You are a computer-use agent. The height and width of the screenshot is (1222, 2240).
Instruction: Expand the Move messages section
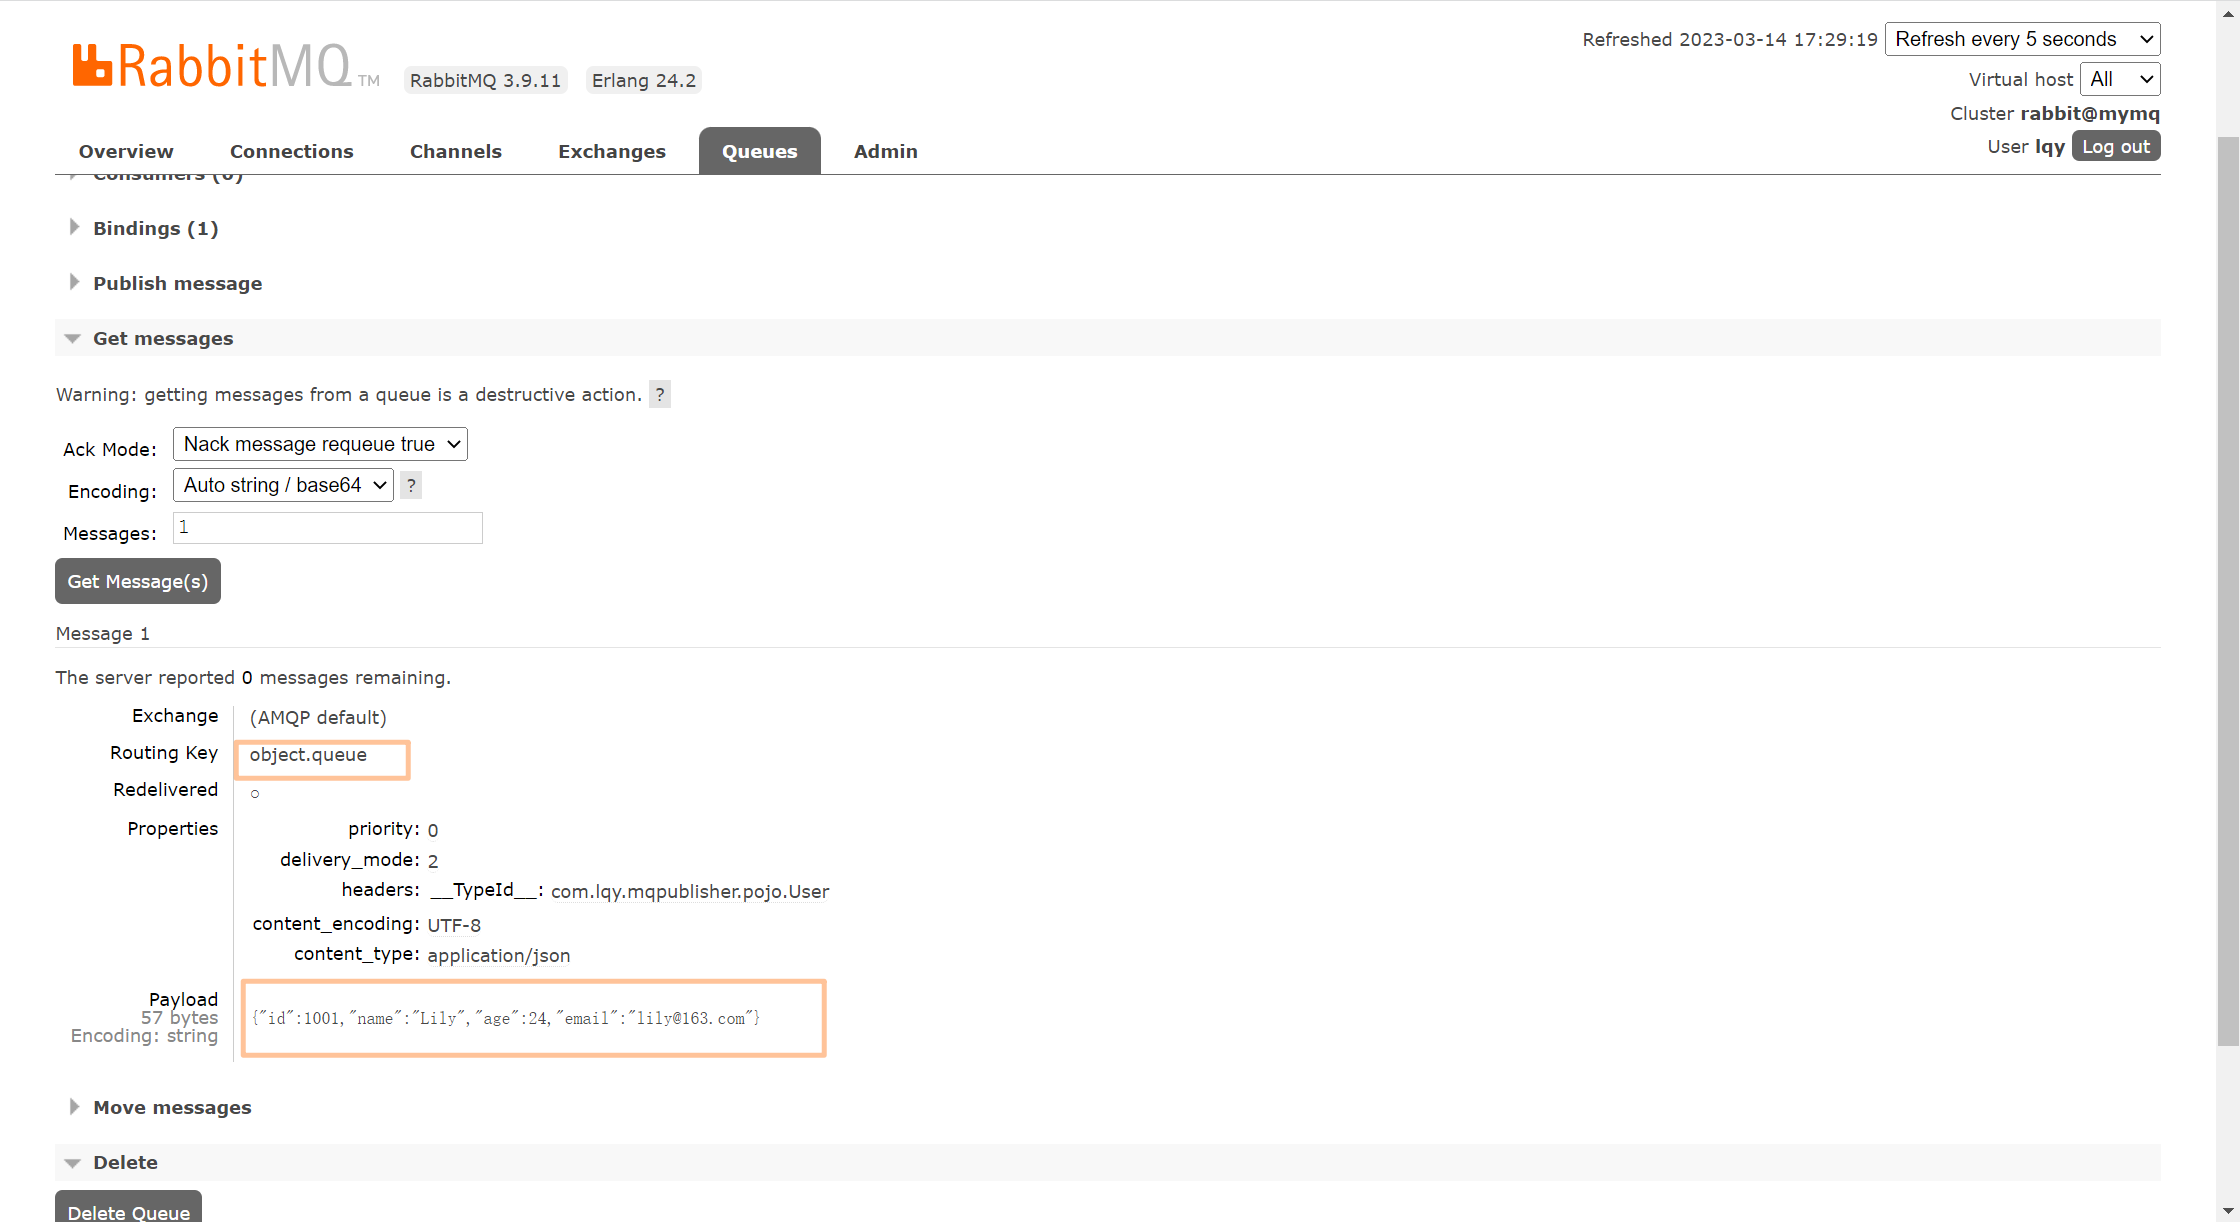pyautogui.click(x=171, y=1107)
